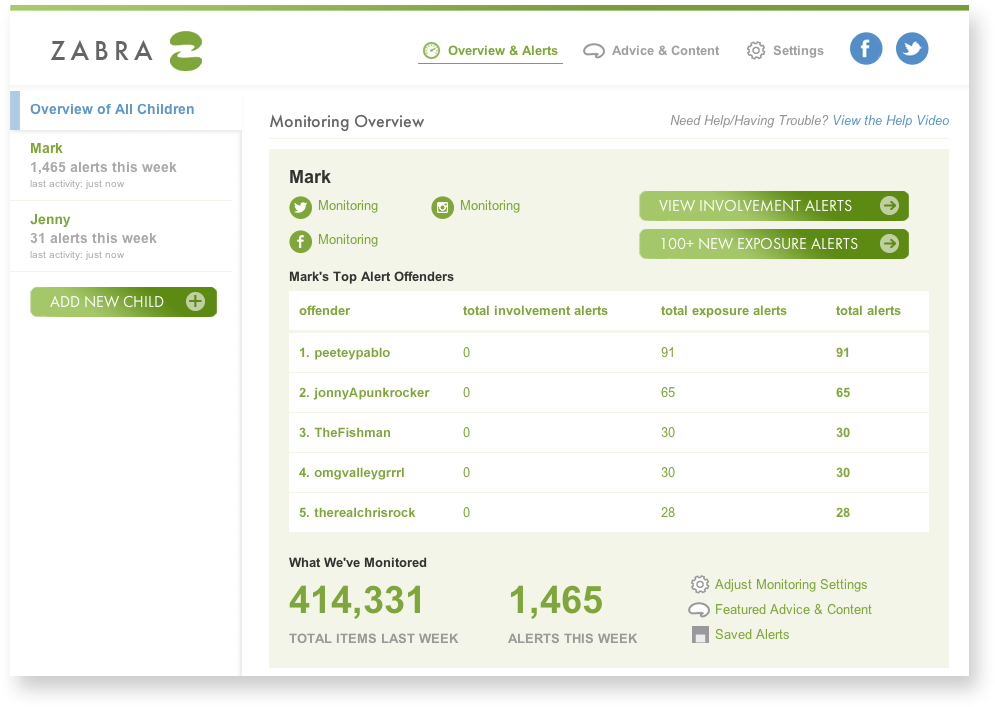Viewport: 995px width, 707px height.
Task: Click 100+ New Exposure Alerts button
Action: [x=774, y=244]
